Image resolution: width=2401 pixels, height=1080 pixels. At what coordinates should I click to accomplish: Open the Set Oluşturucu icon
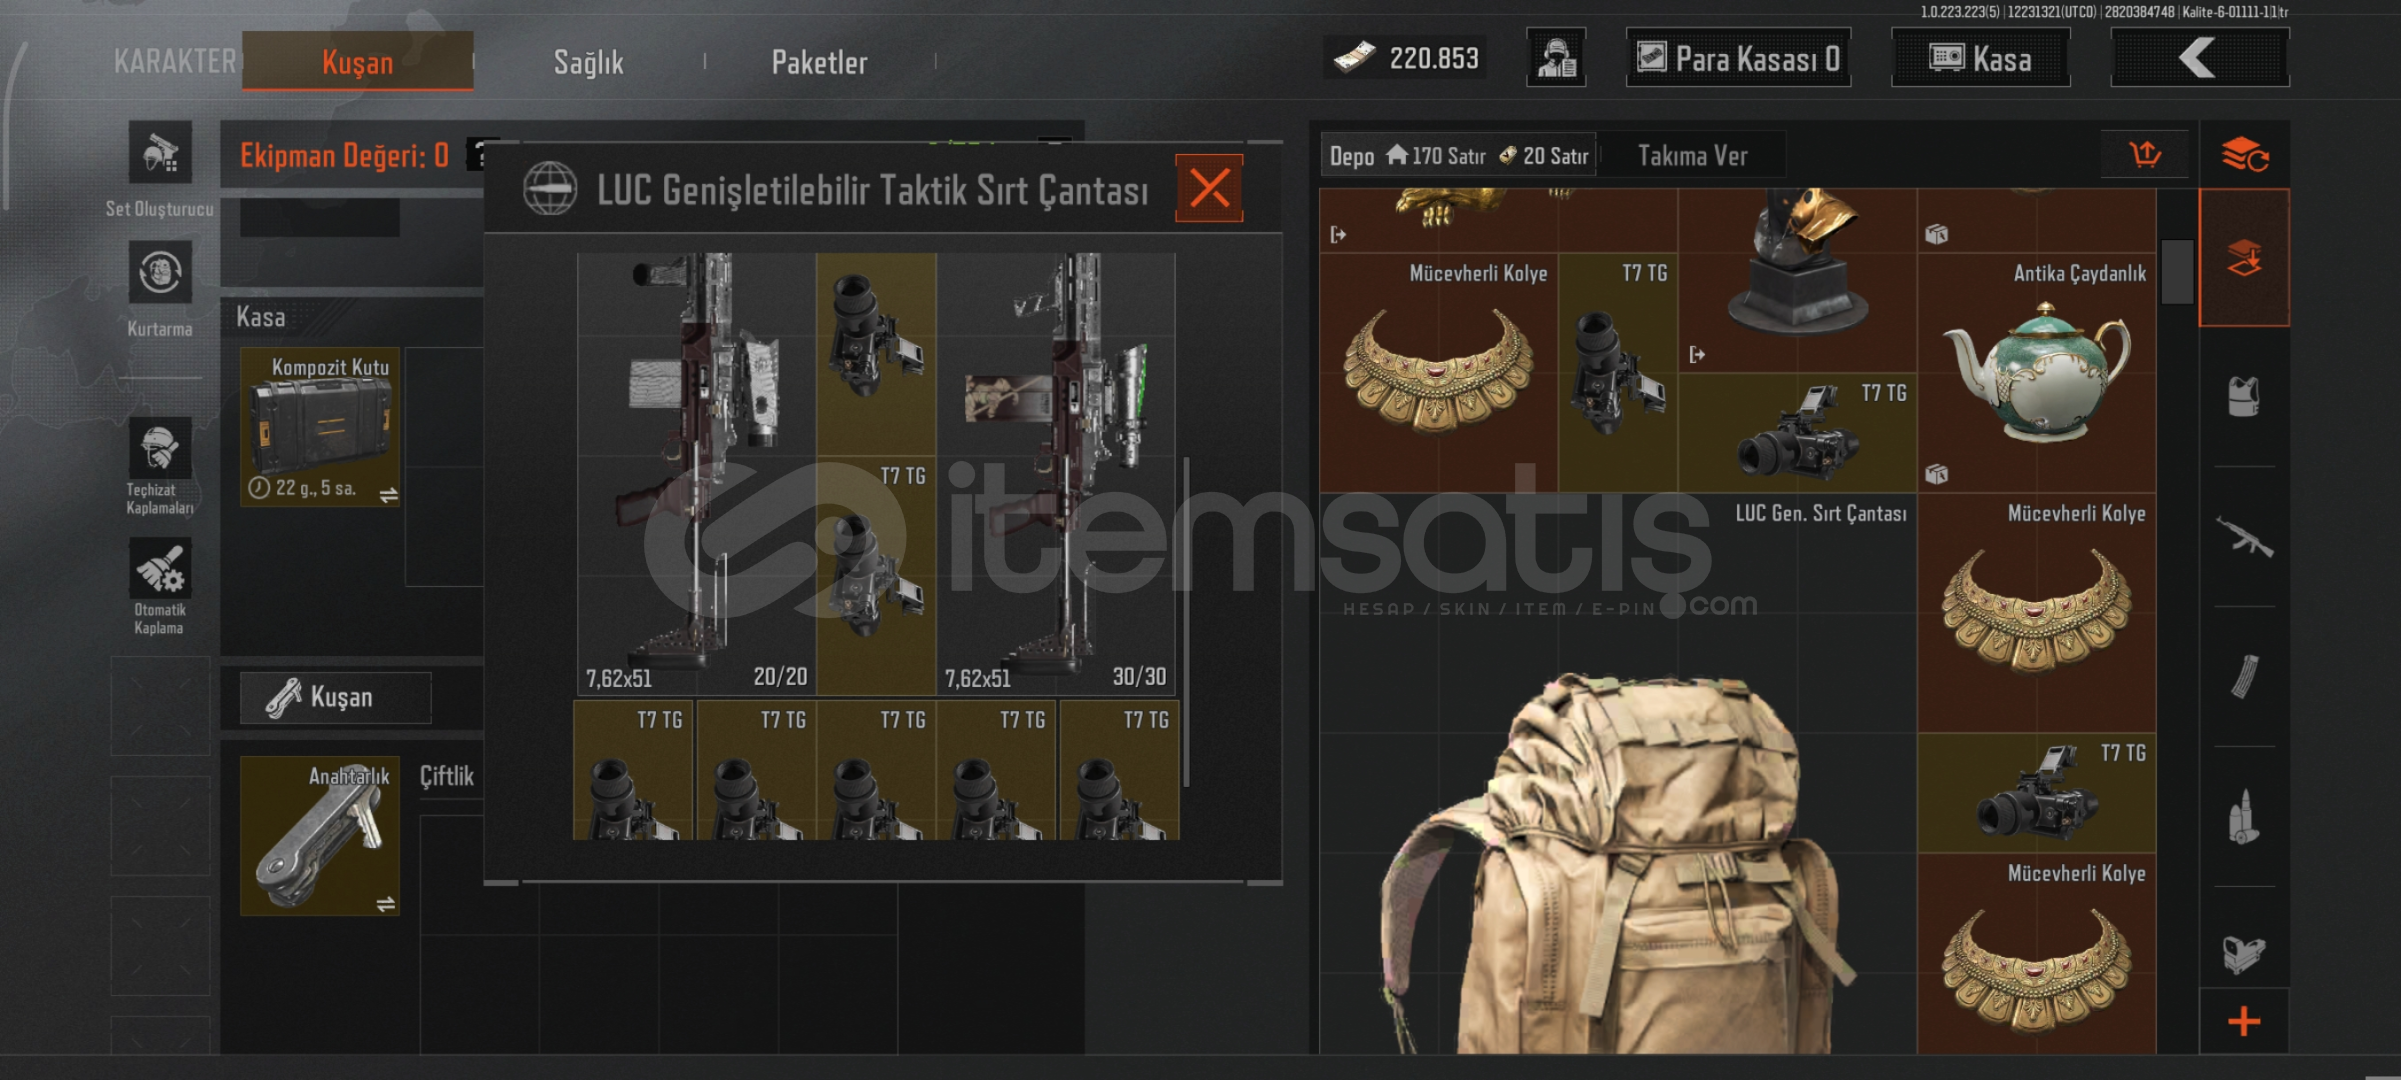(160, 153)
